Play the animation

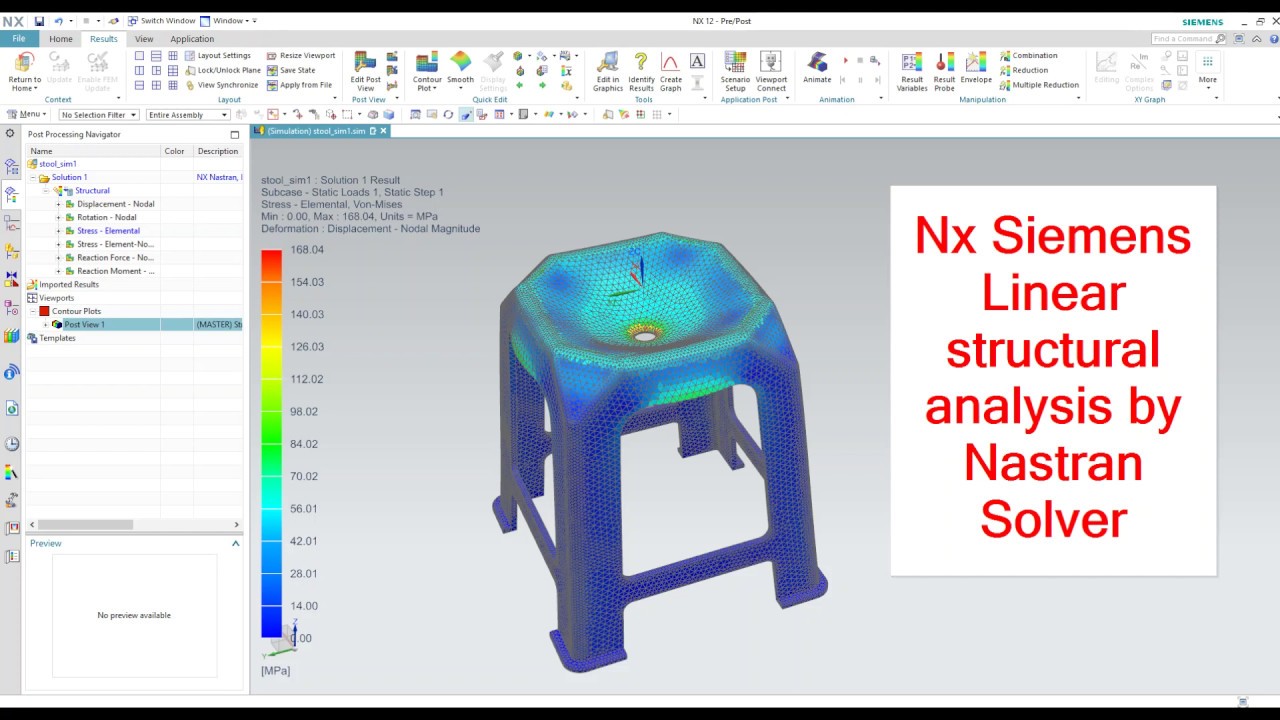846,61
